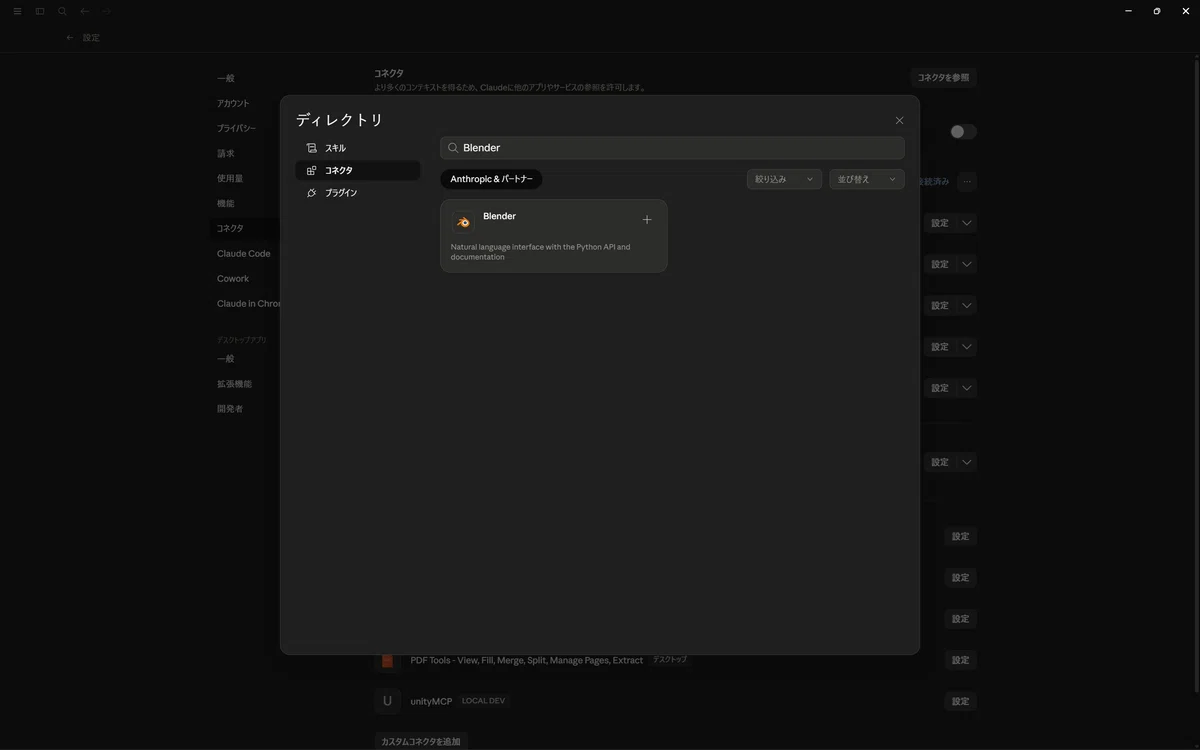Open the 絞り込み filter dropdown
The width and height of the screenshot is (1200, 750).
(x=784, y=179)
